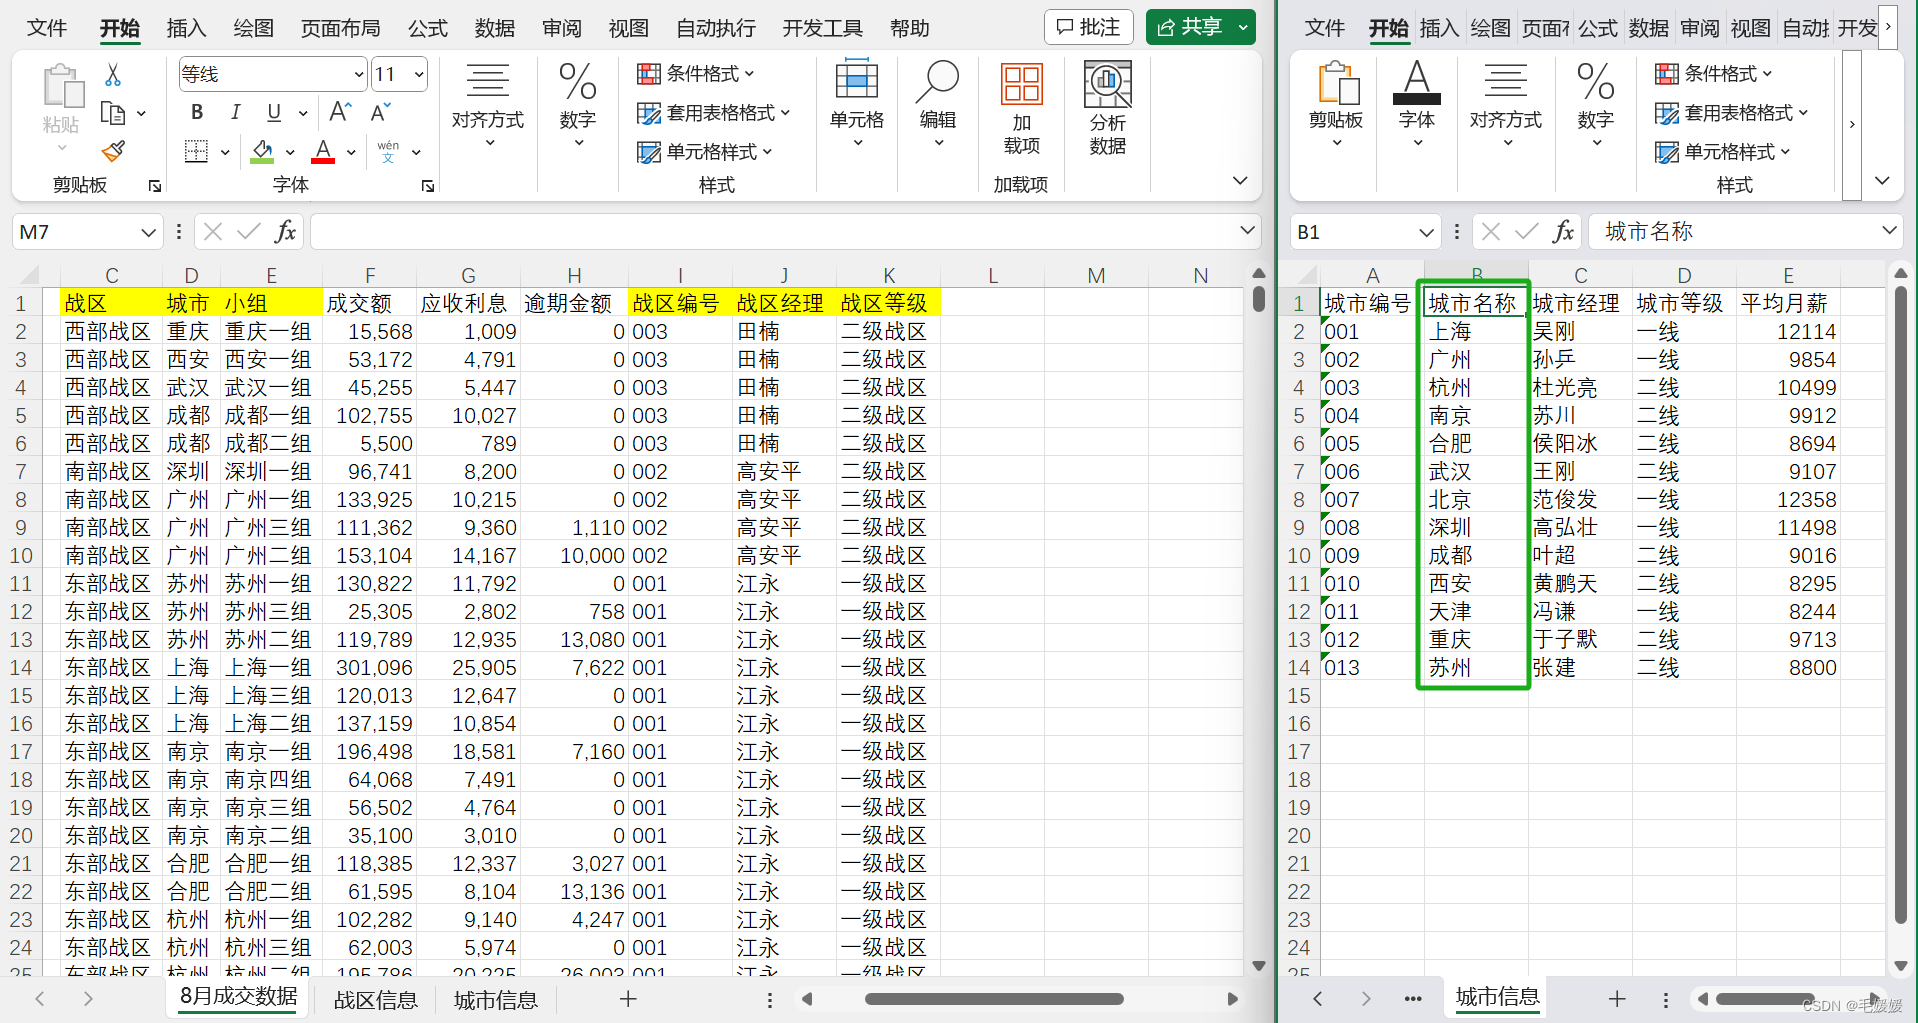Image resolution: width=1918 pixels, height=1023 pixels.
Task: Click the Borders icon in left ribbon
Action: [x=197, y=151]
